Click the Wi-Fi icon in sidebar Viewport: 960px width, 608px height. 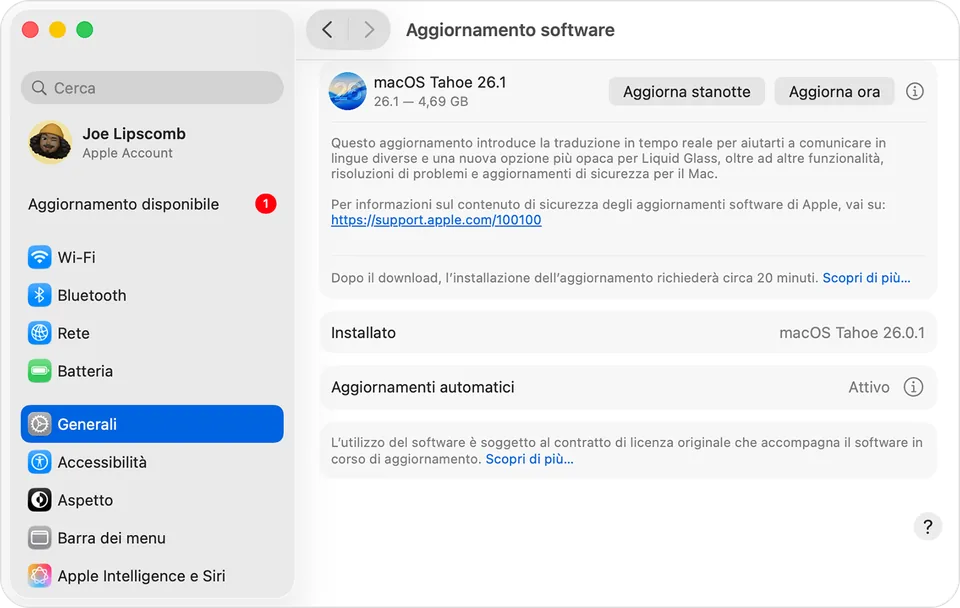point(39,257)
